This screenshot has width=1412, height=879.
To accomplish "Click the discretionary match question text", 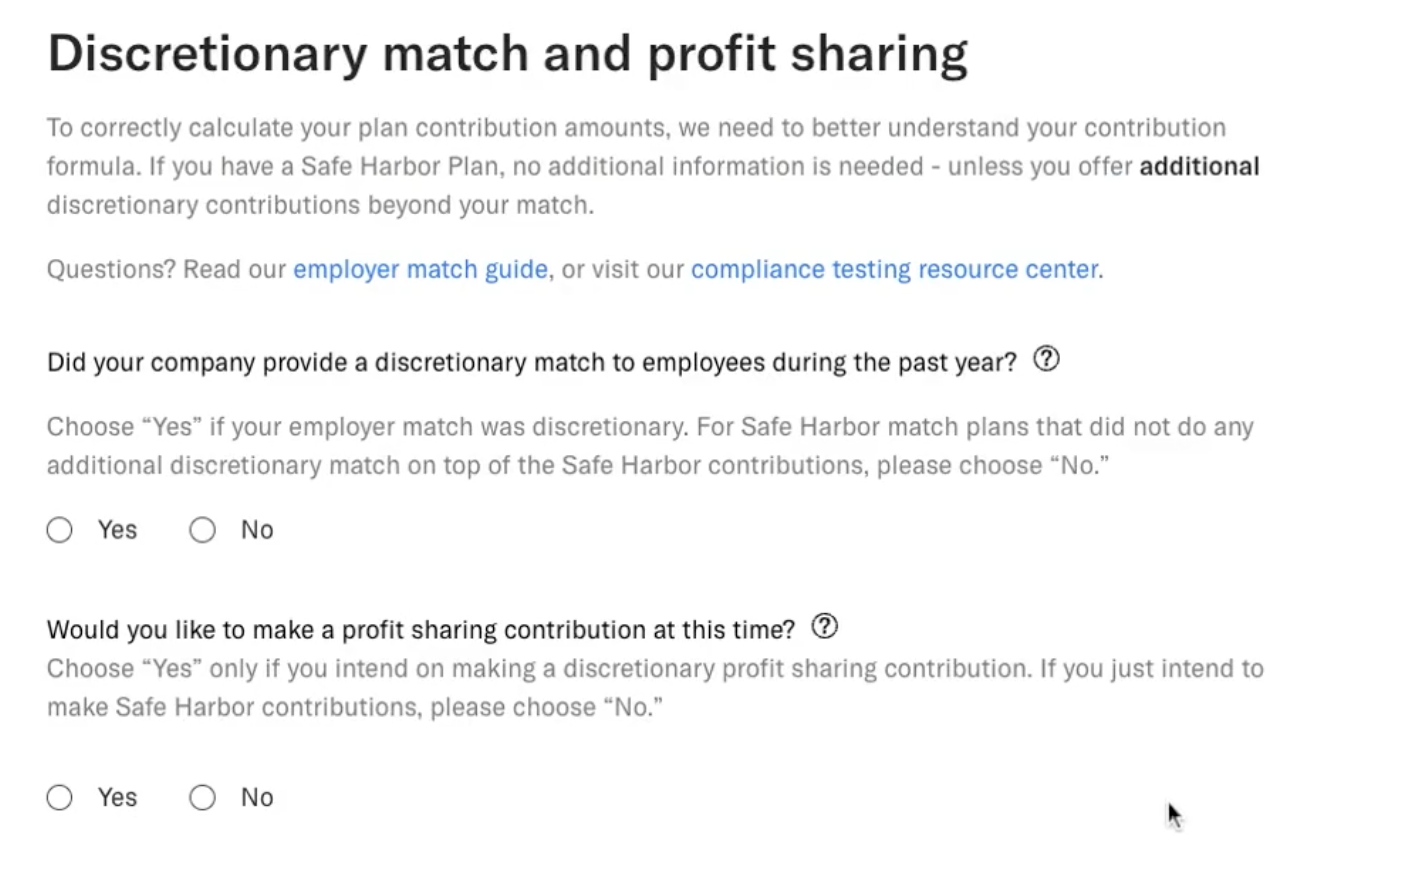I will tap(532, 362).
